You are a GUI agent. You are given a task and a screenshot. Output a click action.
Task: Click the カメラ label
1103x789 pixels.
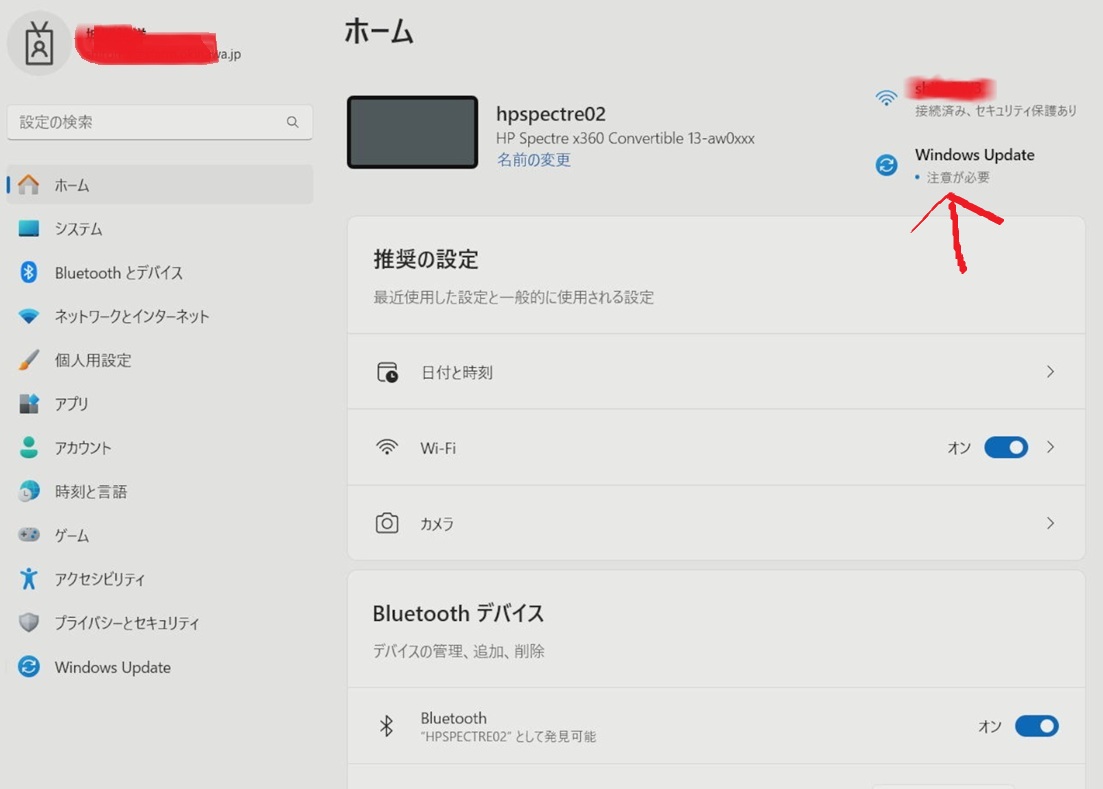pyautogui.click(x=436, y=524)
